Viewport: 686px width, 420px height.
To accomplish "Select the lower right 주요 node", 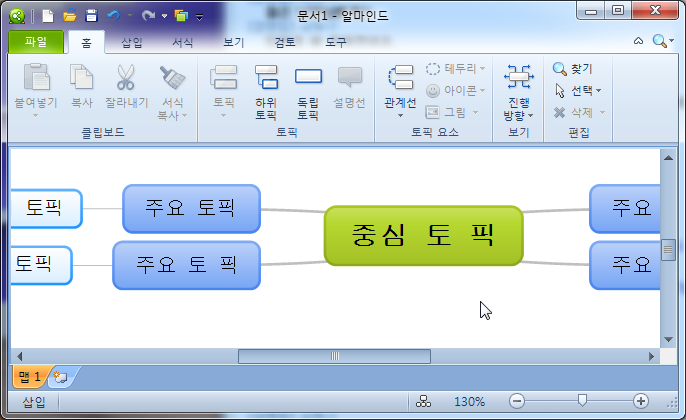I will tap(625, 265).
